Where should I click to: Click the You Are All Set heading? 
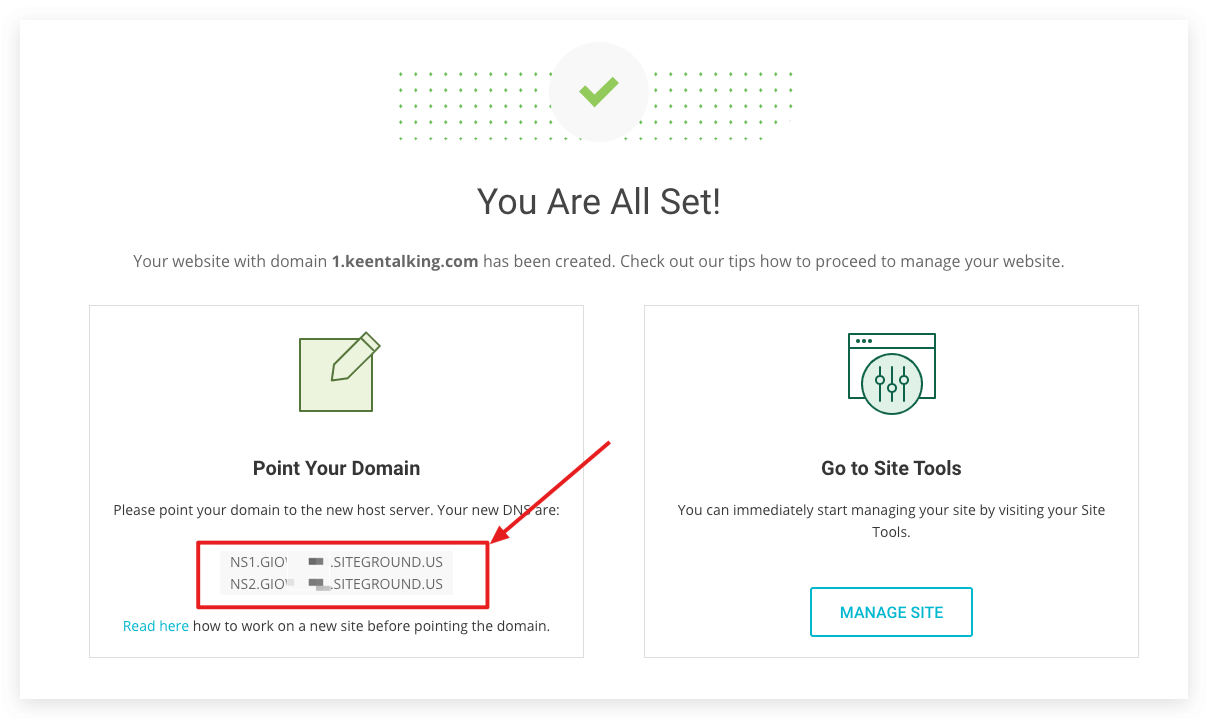coord(598,201)
